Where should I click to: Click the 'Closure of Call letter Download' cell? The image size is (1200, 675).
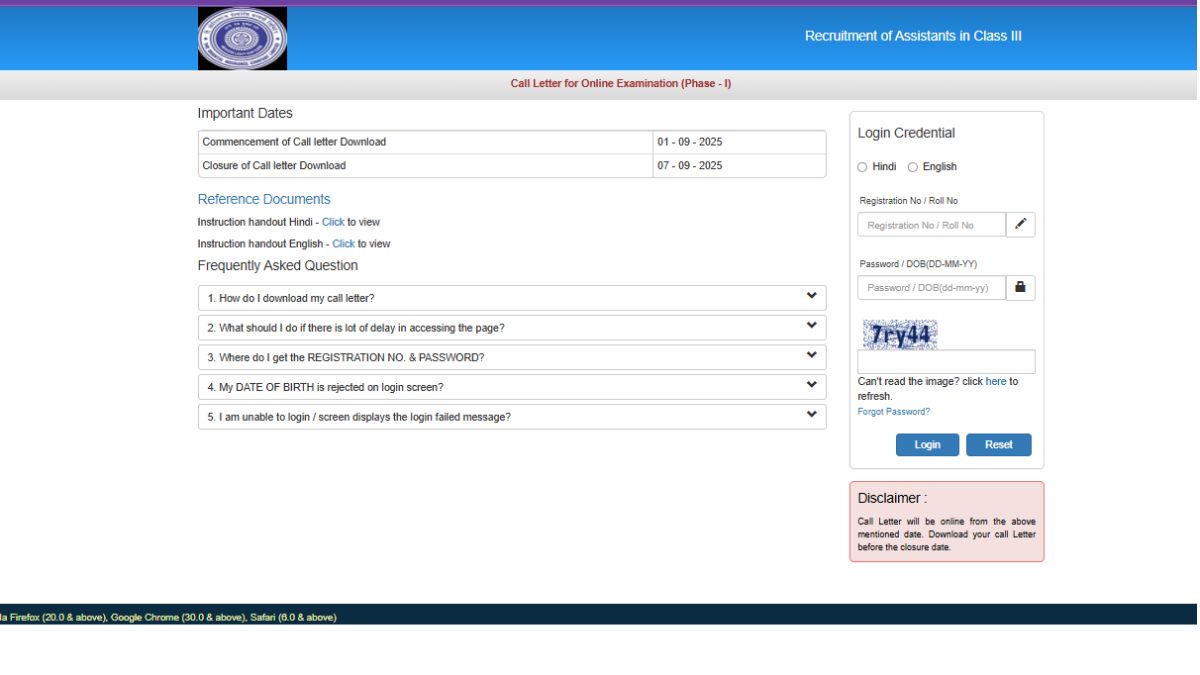click(426, 166)
